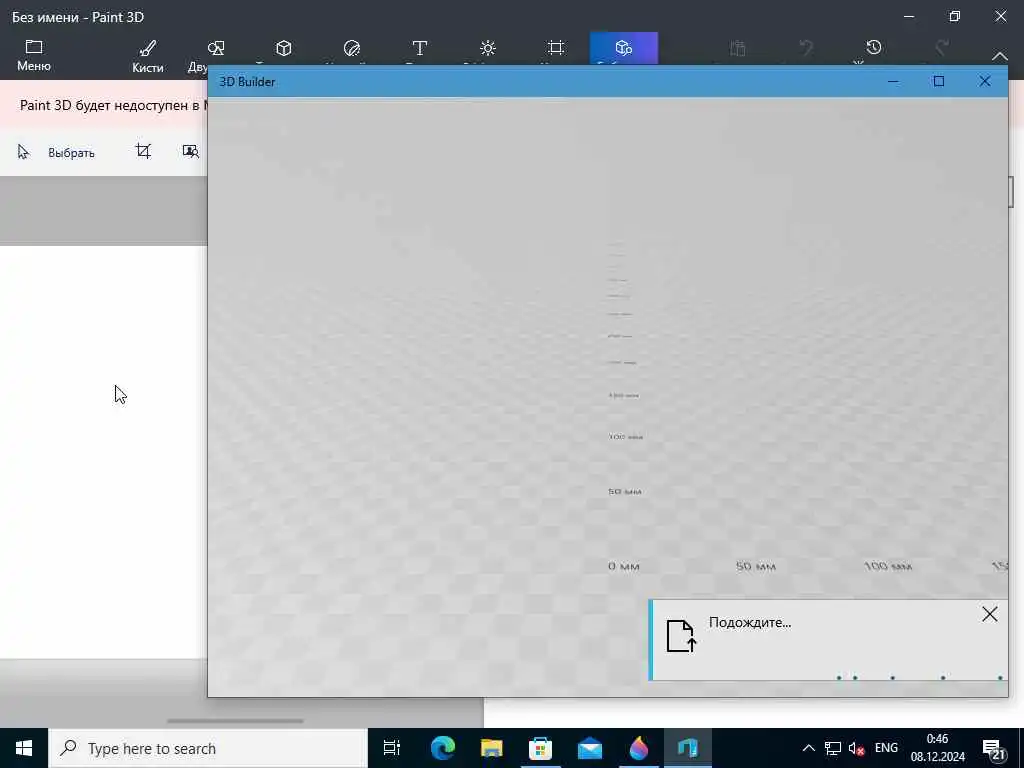
Task: Select the Magic select tool icon
Action: pyautogui.click(x=191, y=152)
